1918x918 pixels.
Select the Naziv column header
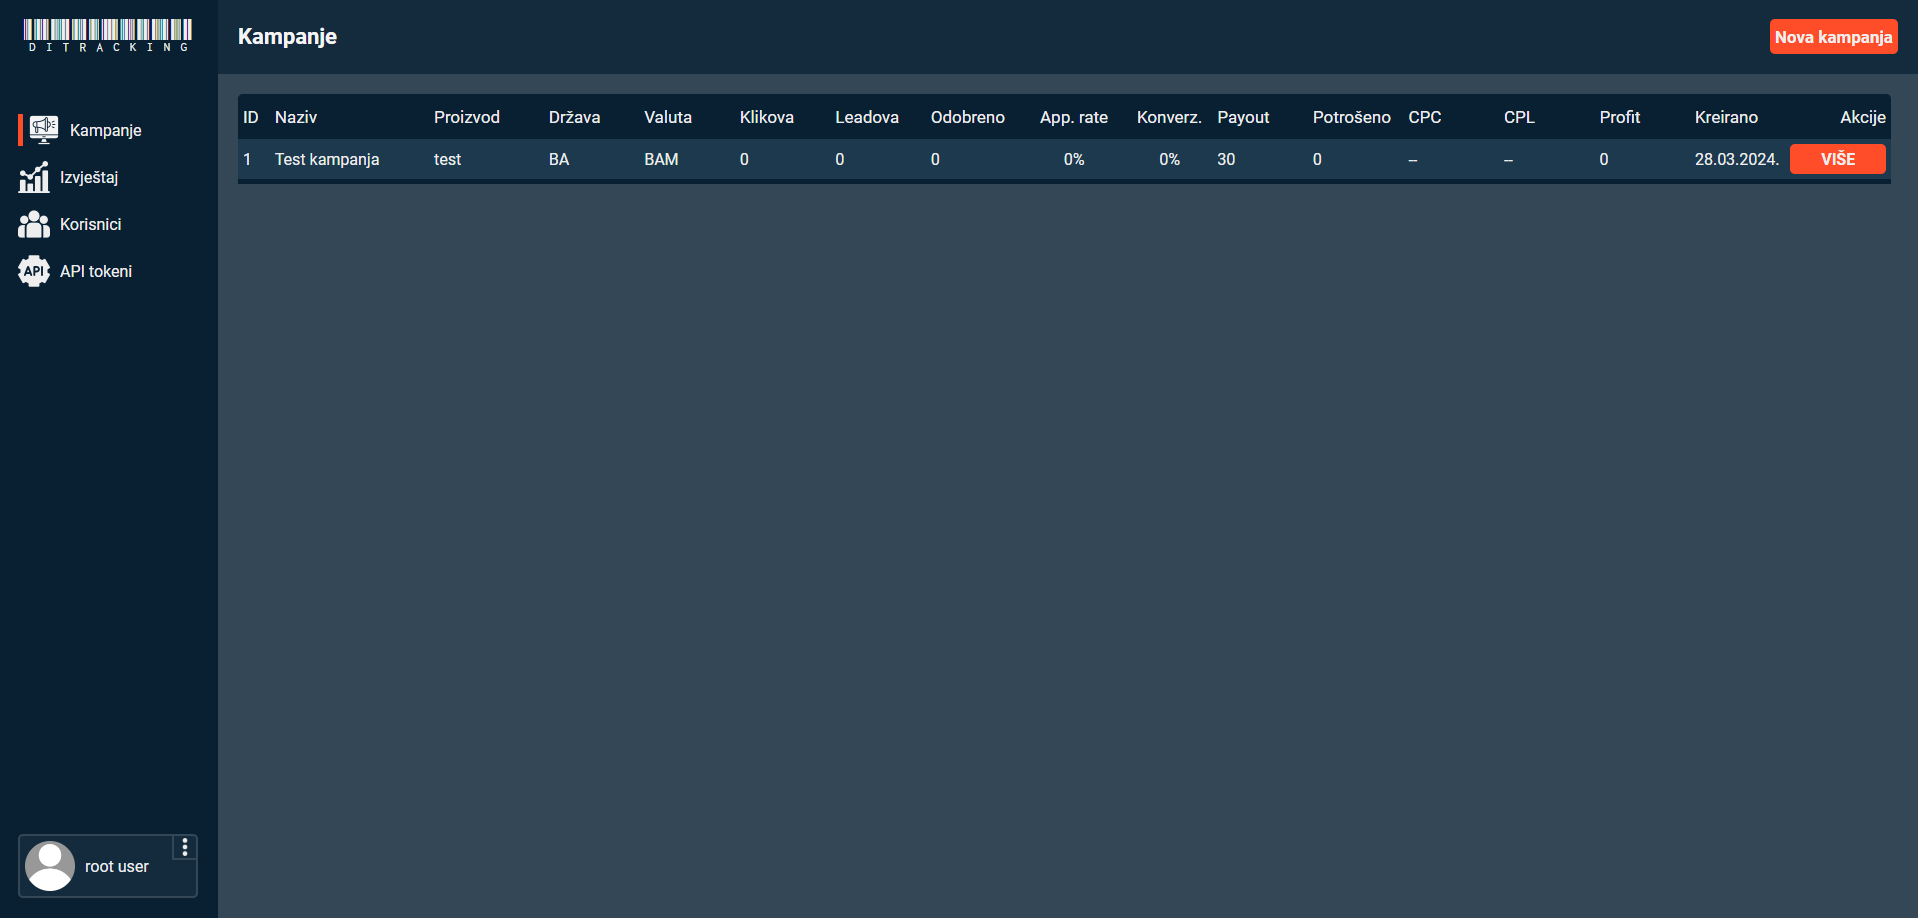click(296, 117)
